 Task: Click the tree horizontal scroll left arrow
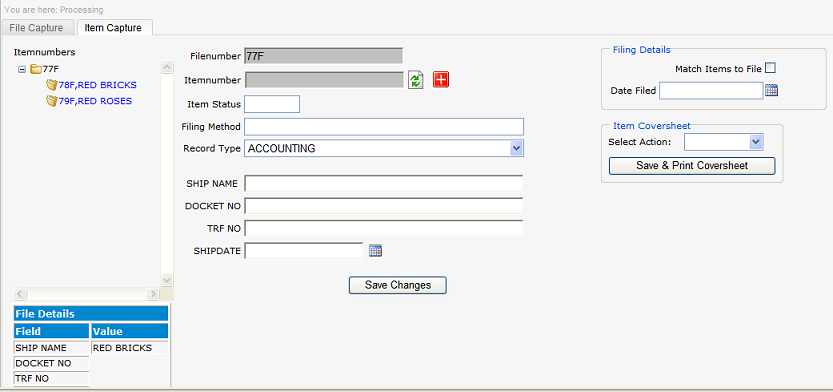pos(20,294)
